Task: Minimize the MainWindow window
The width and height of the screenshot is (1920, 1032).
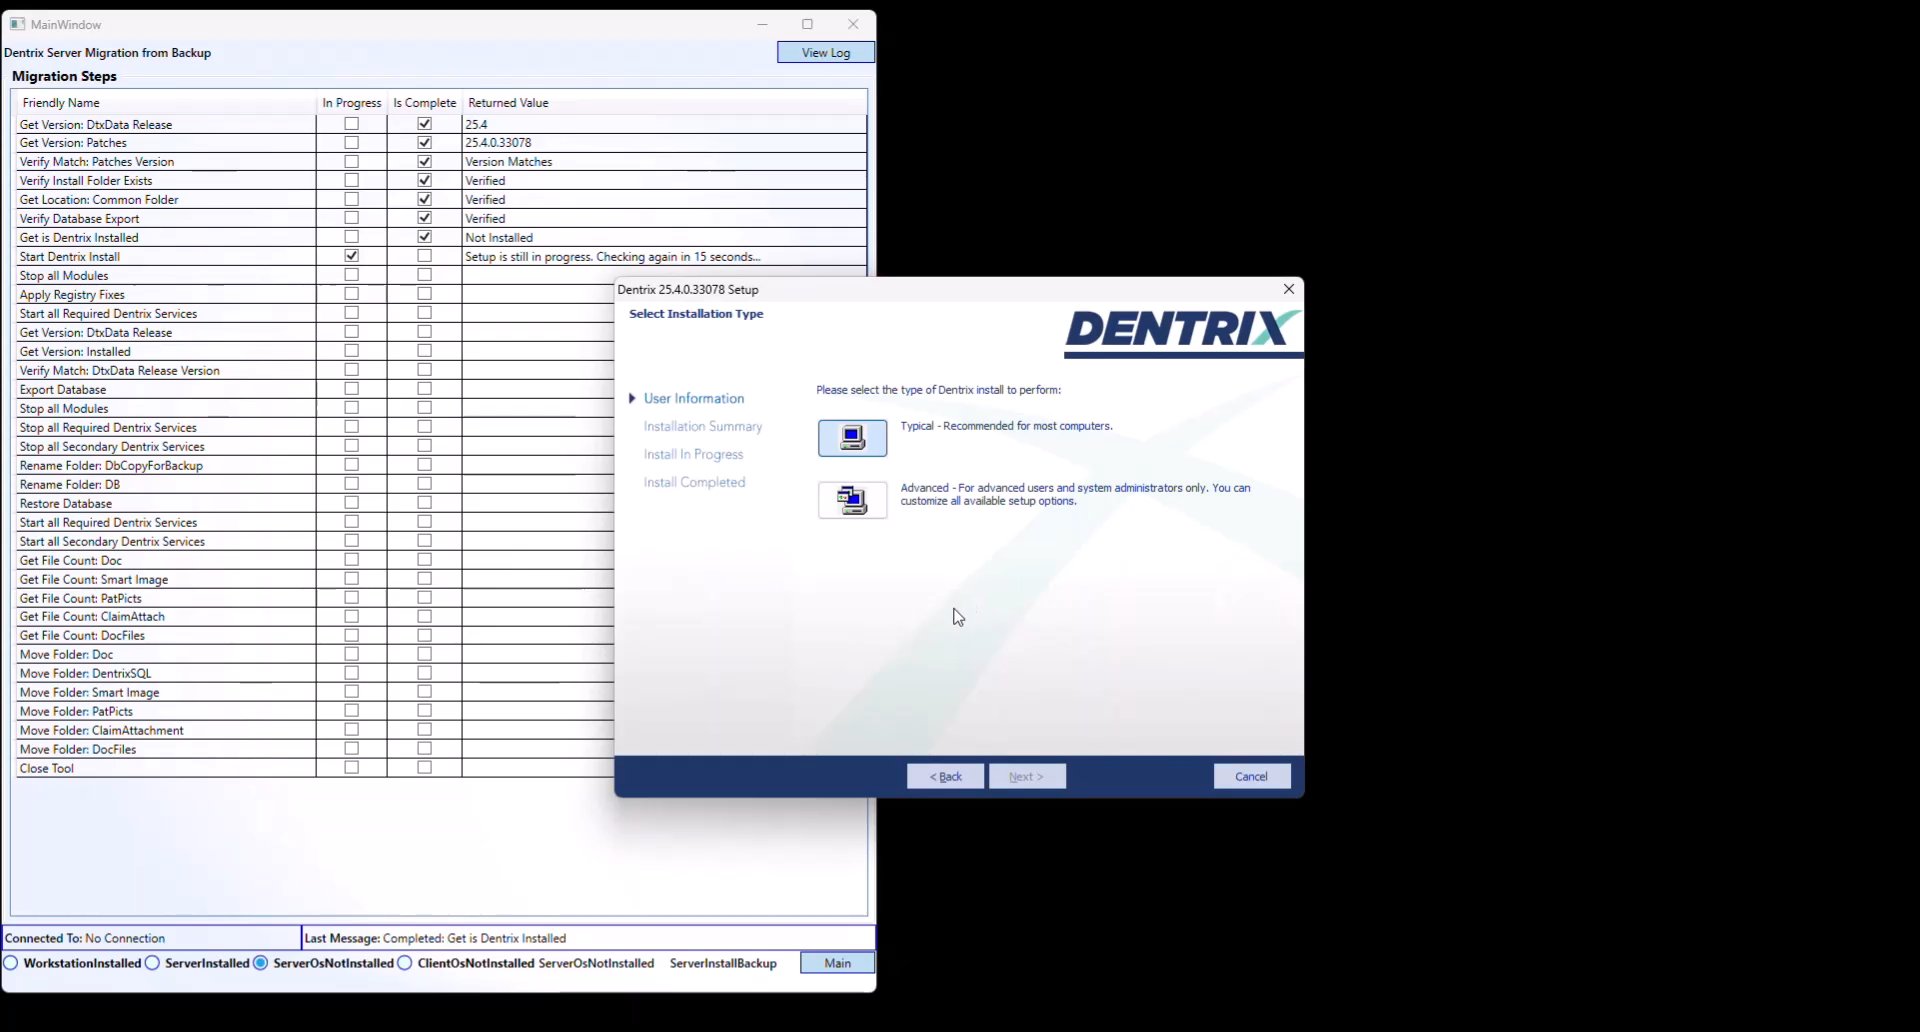Action: (762, 24)
